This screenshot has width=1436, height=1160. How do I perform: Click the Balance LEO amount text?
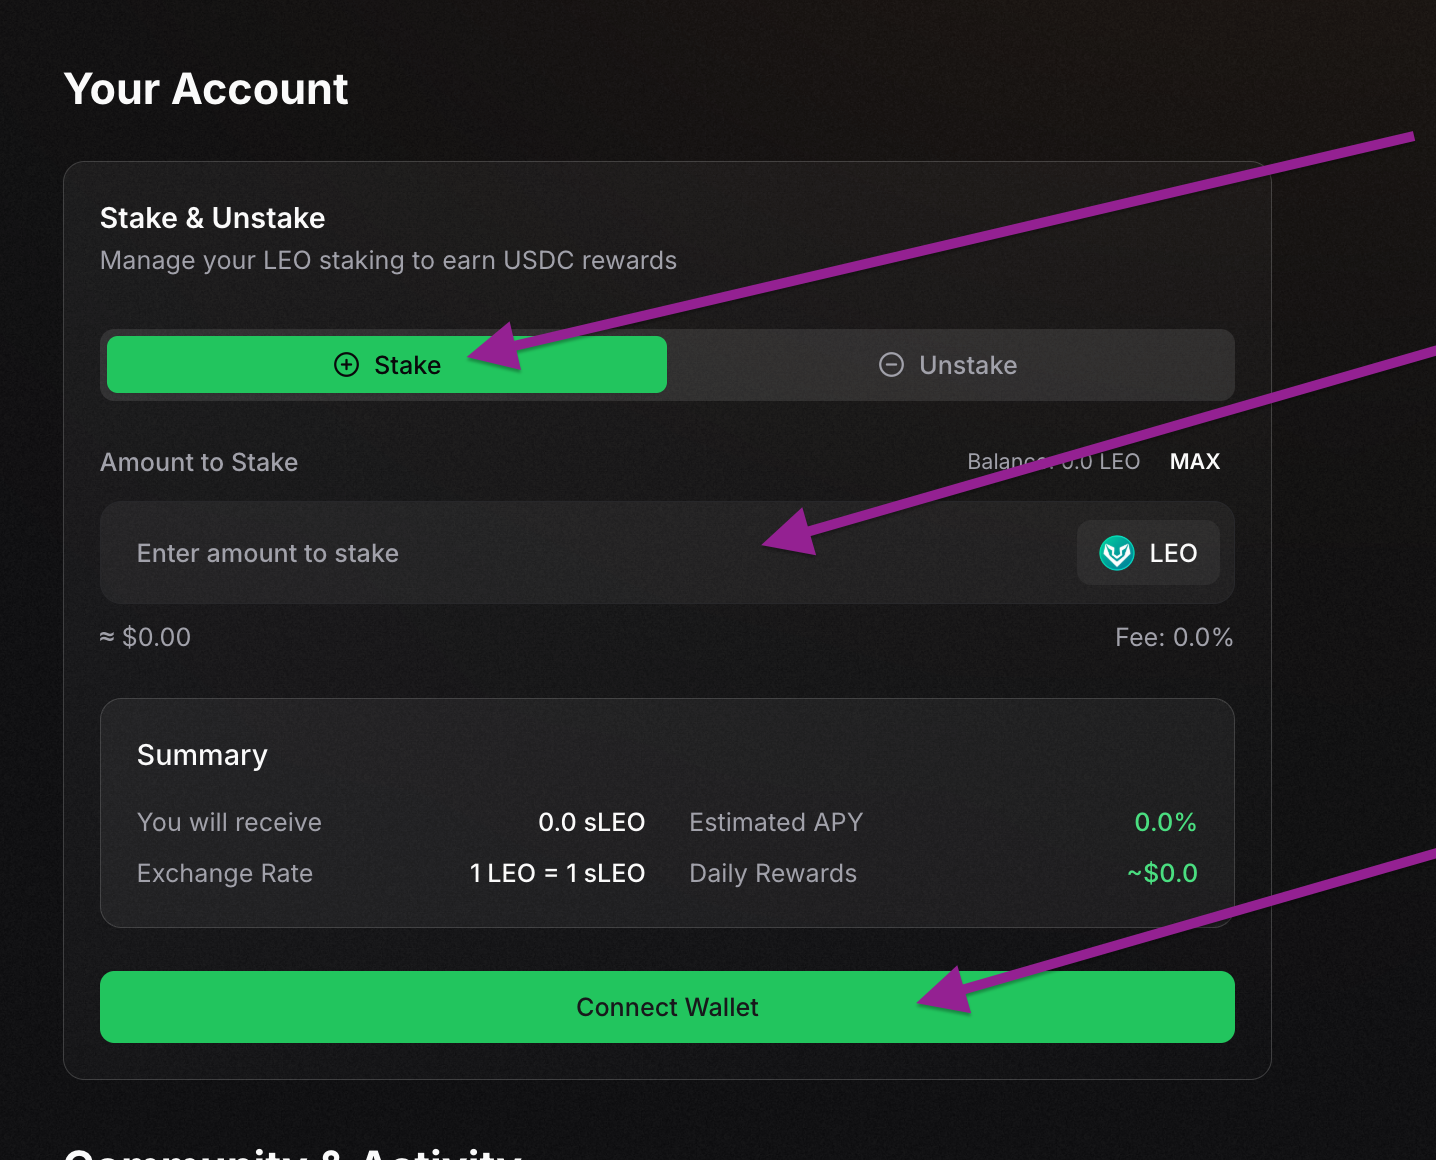click(x=1053, y=462)
